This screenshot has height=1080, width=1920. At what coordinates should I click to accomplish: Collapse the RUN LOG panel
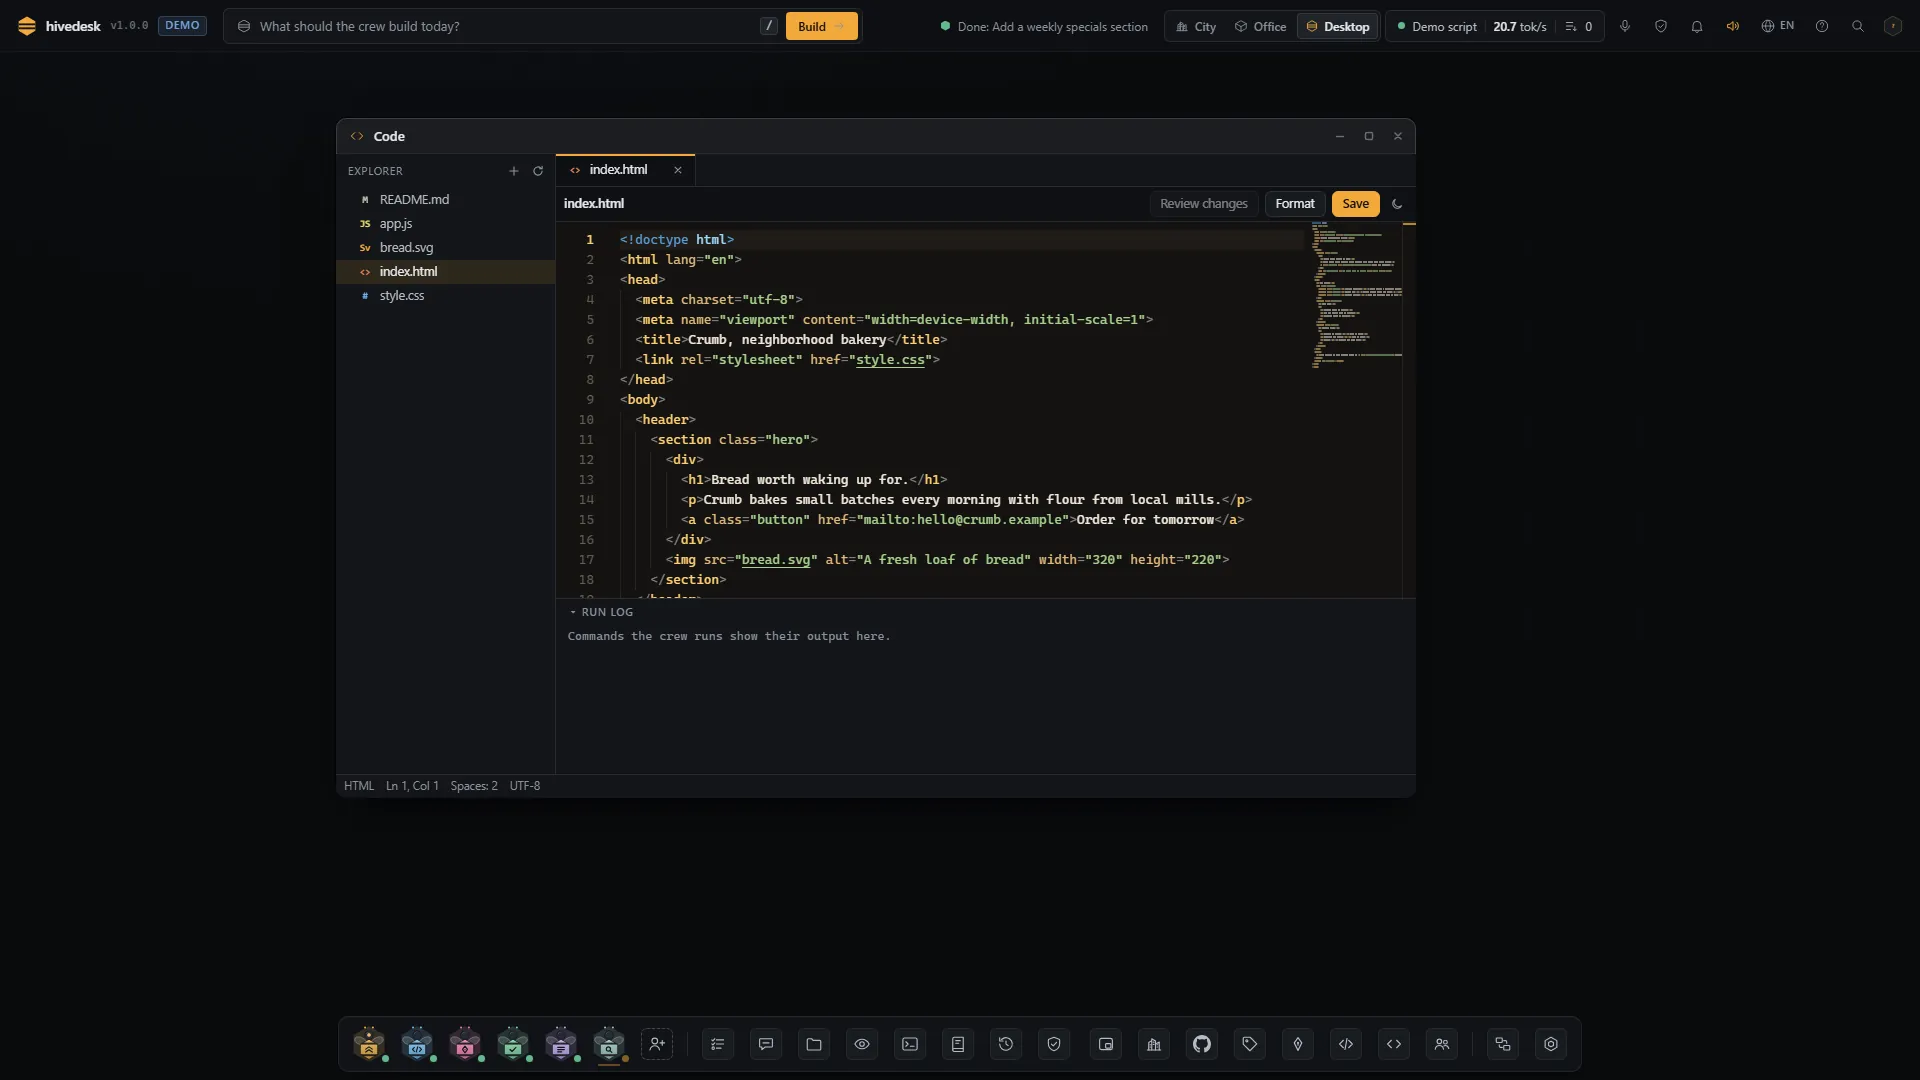[601, 612]
